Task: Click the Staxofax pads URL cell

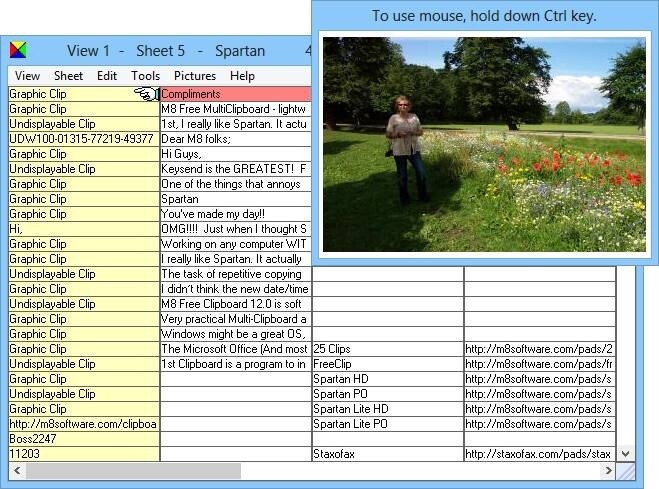Action: (x=540, y=454)
